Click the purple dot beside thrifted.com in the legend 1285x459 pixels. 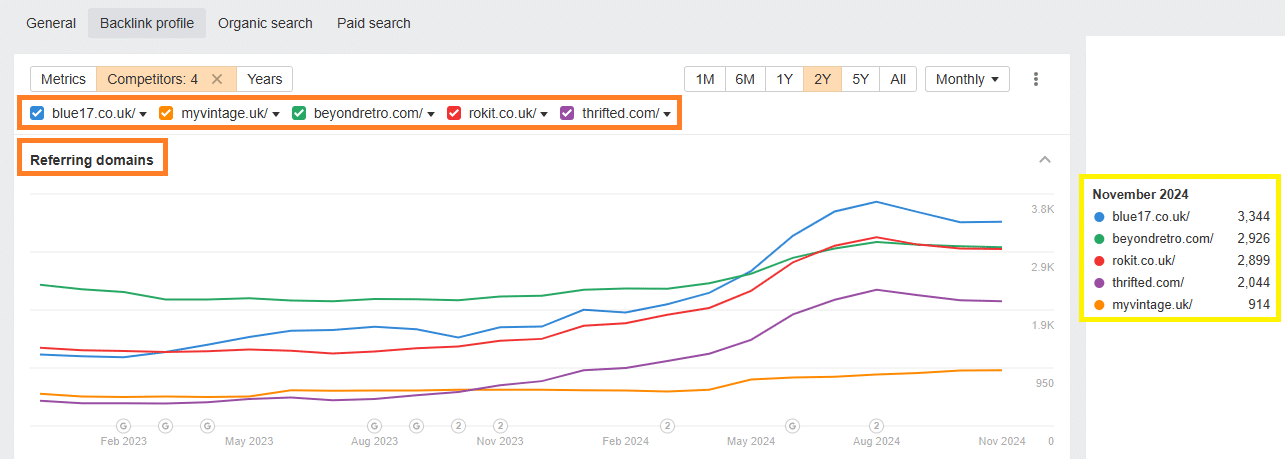(1099, 282)
